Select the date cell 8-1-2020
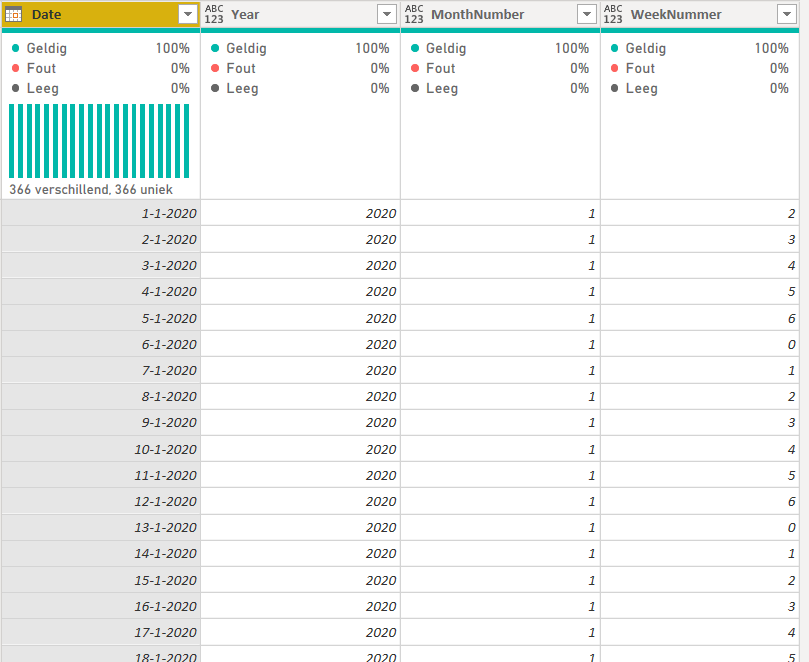809x662 pixels. pos(101,396)
